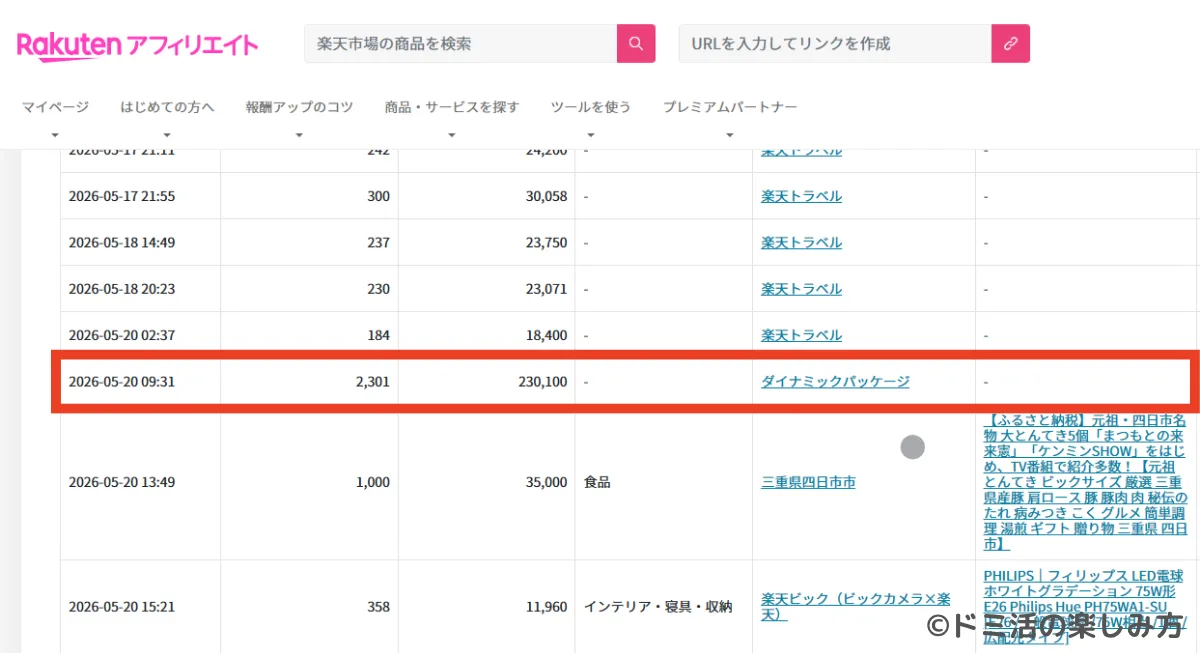Select the date cell 2026-05-17 21:55
Viewport: 1200px width, 653px height.
tap(122, 196)
